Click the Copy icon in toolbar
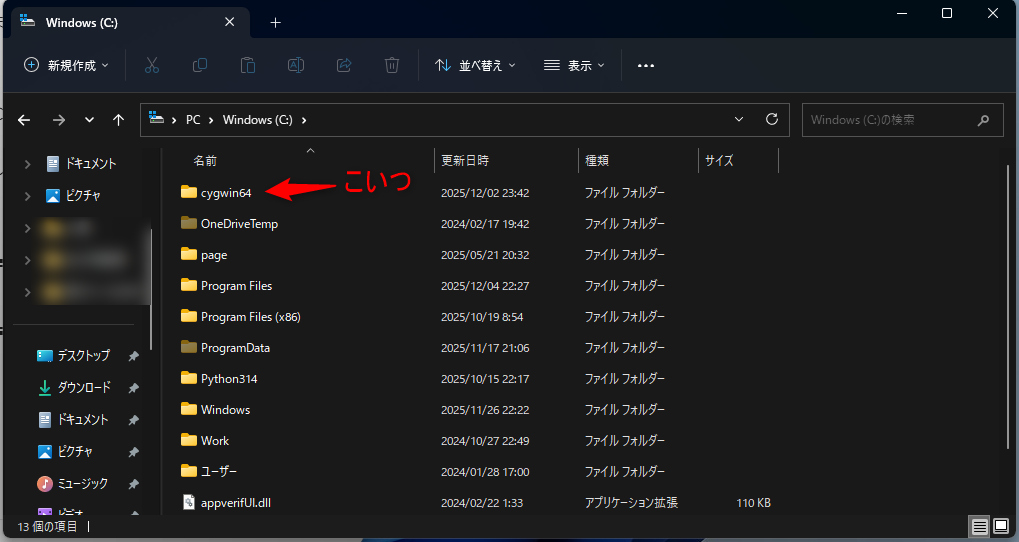Screen dimensions: 1019x542 [x=200, y=65]
